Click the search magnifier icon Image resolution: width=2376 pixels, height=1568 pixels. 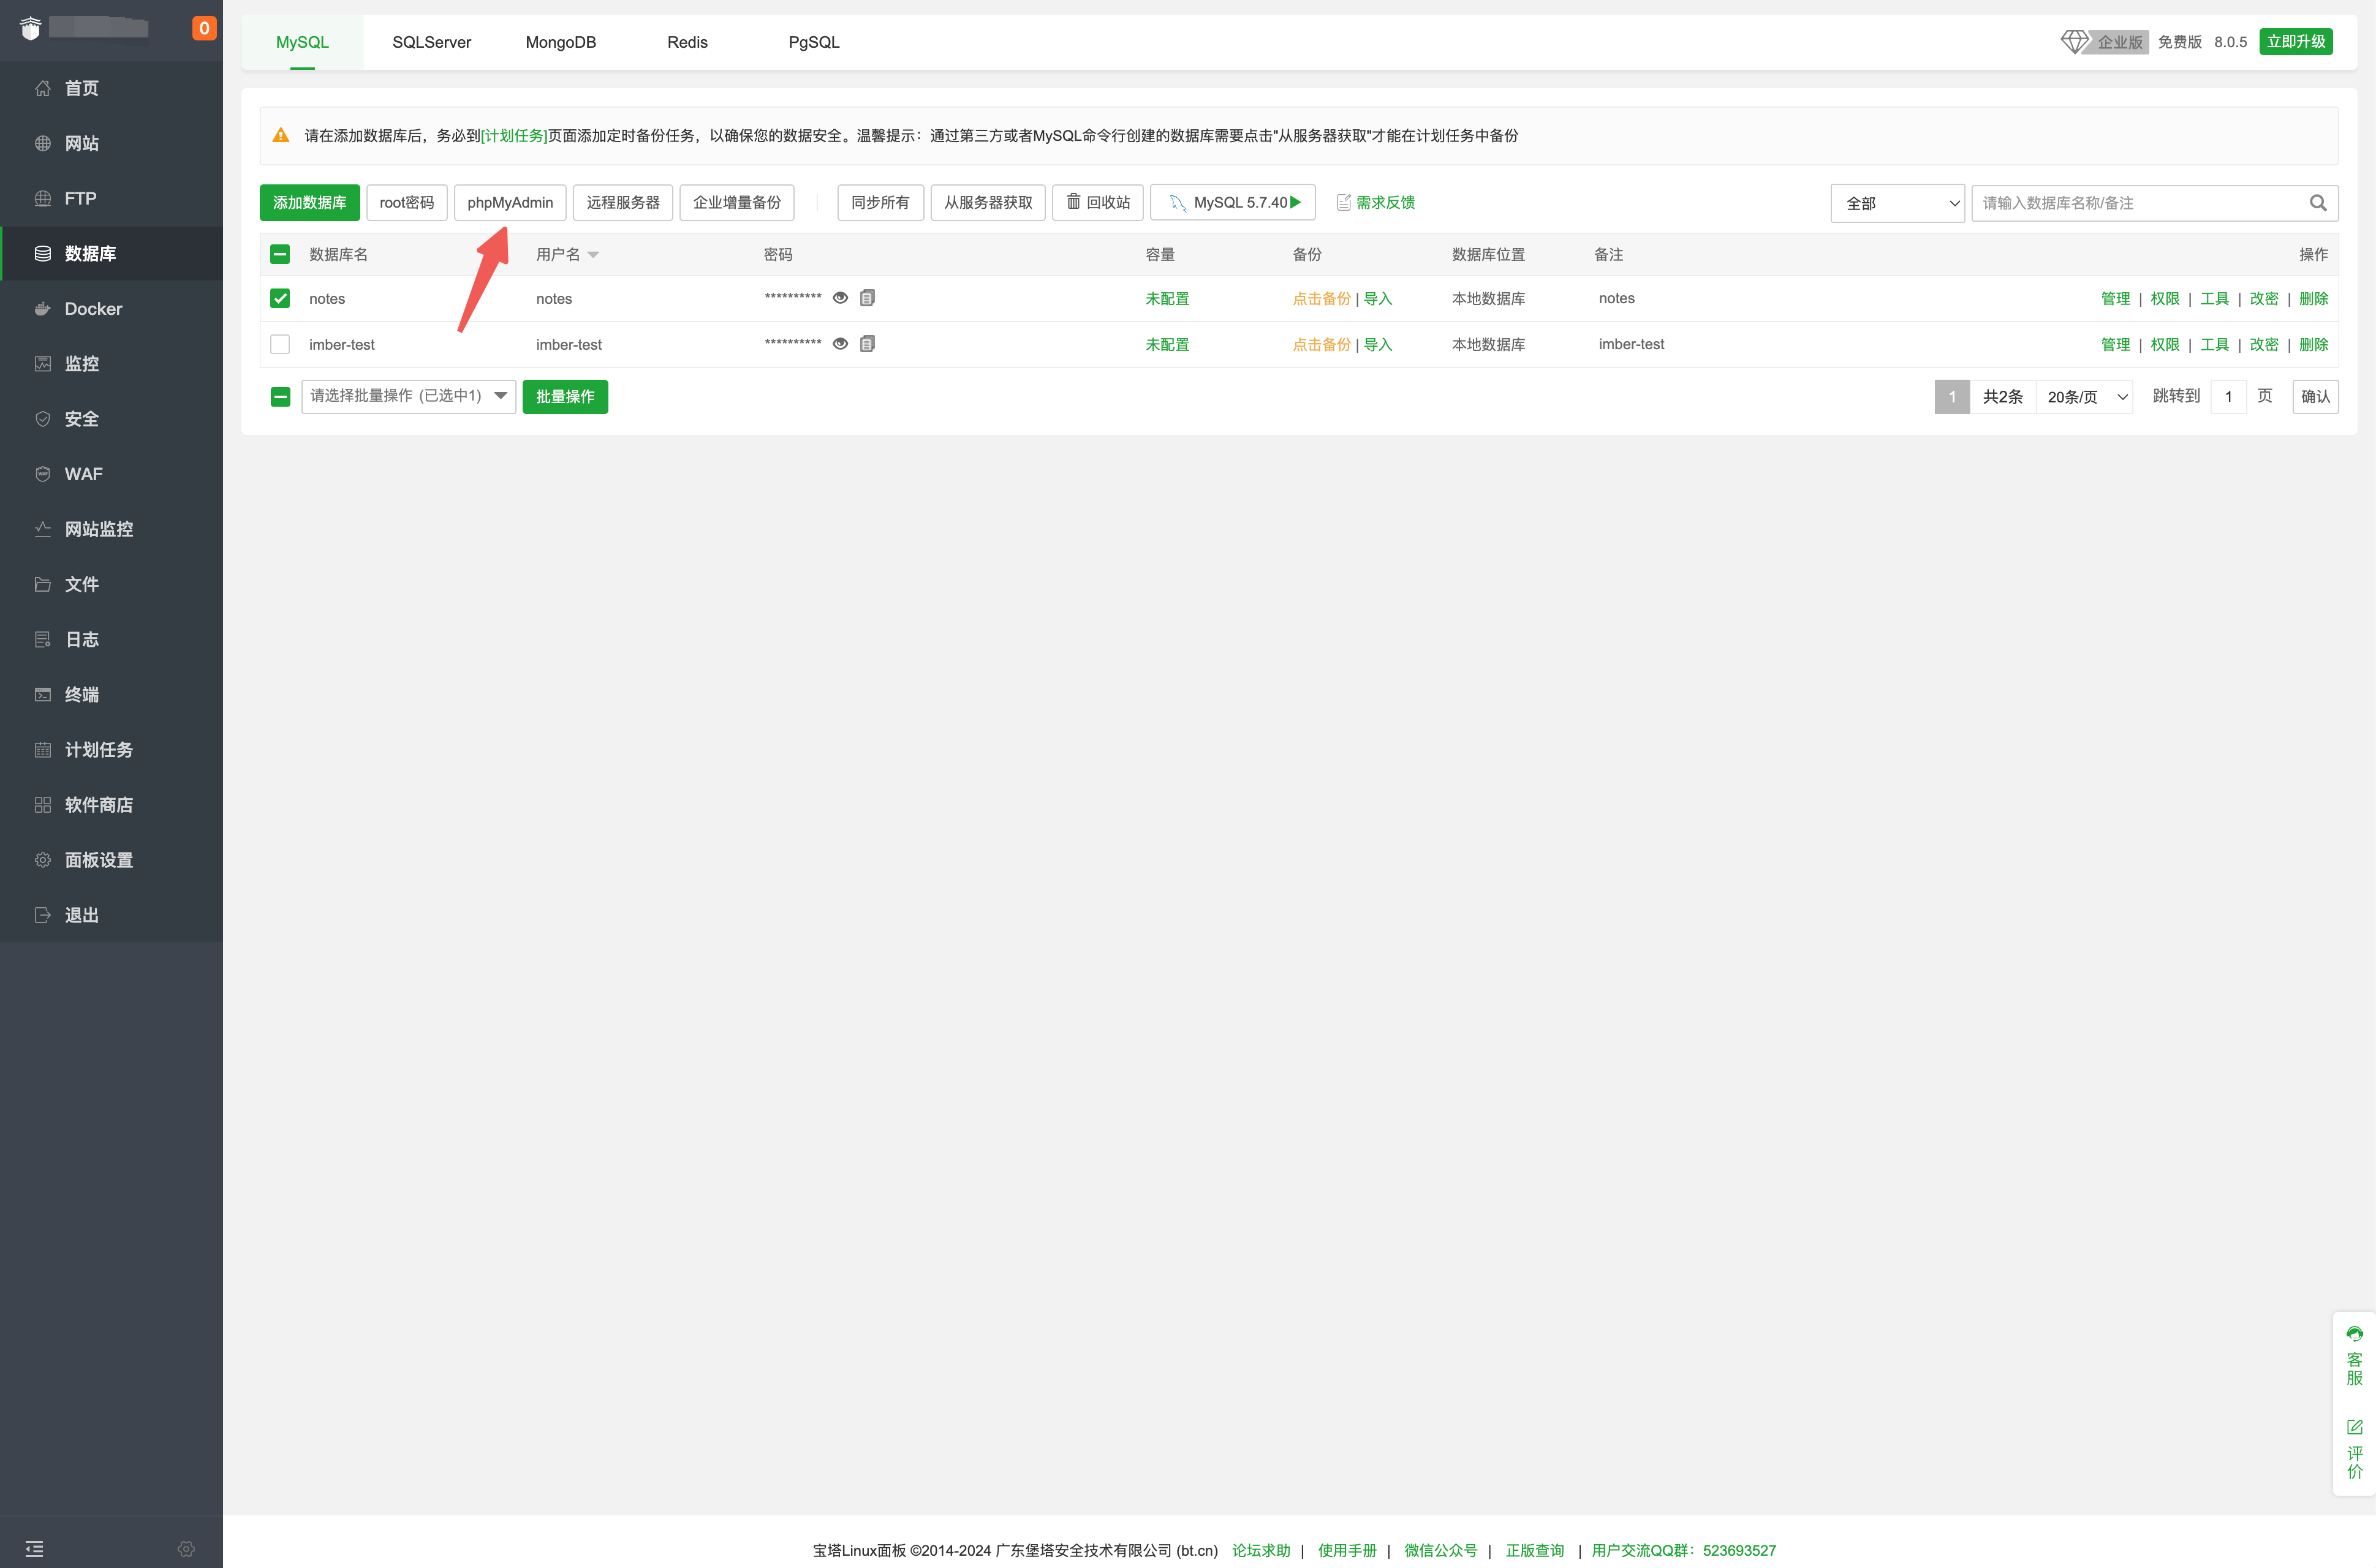pos(2317,203)
